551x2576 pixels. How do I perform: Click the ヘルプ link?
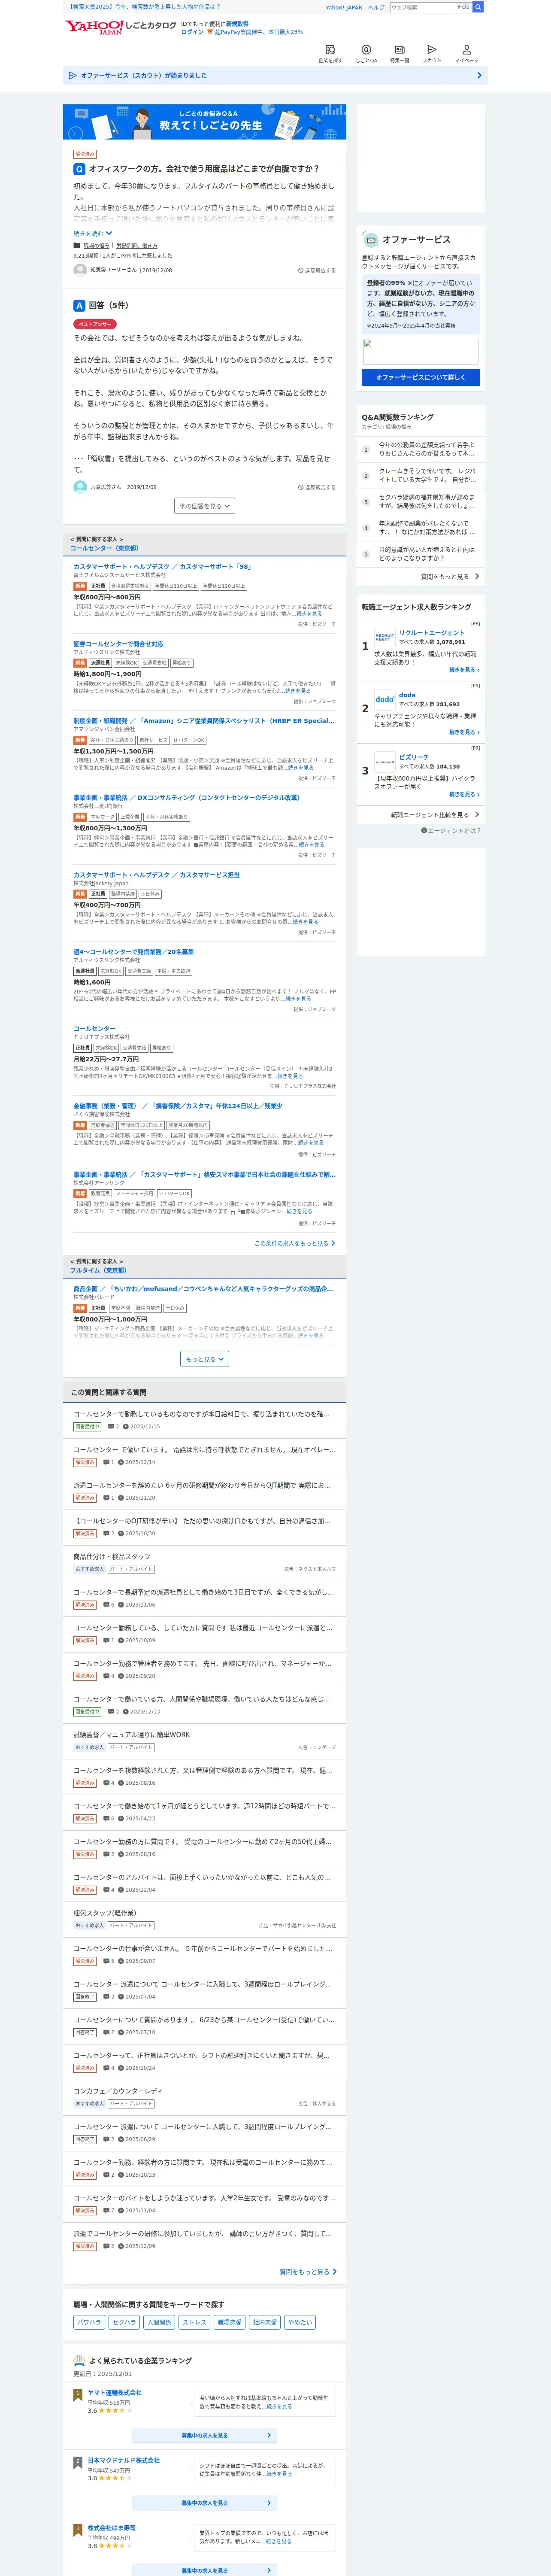click(376, 7)
